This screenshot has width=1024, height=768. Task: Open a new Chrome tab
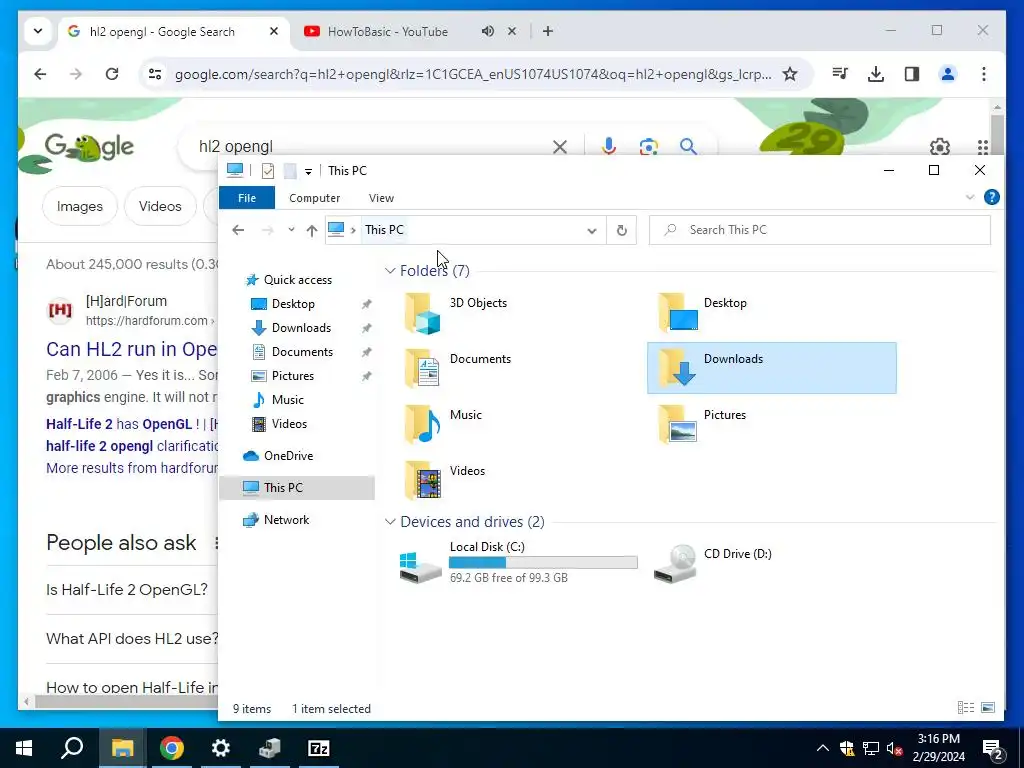[x=548, y=31]
